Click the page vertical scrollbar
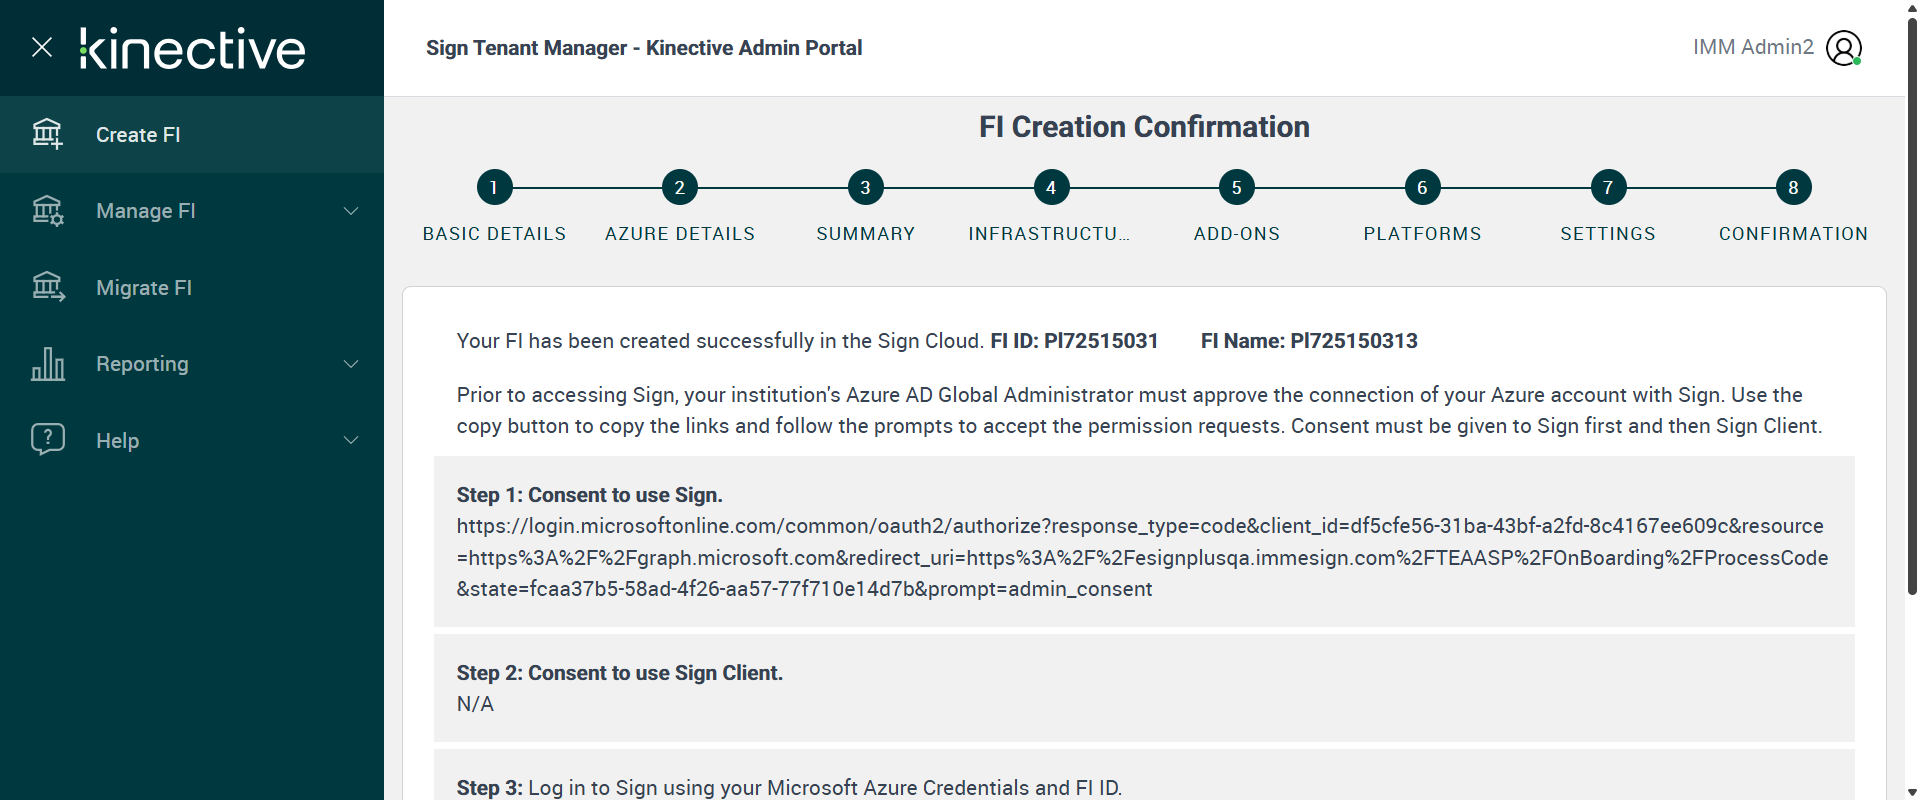Screen dimensions: 1920x800 pyautogui.click(x=1912, y=300)
